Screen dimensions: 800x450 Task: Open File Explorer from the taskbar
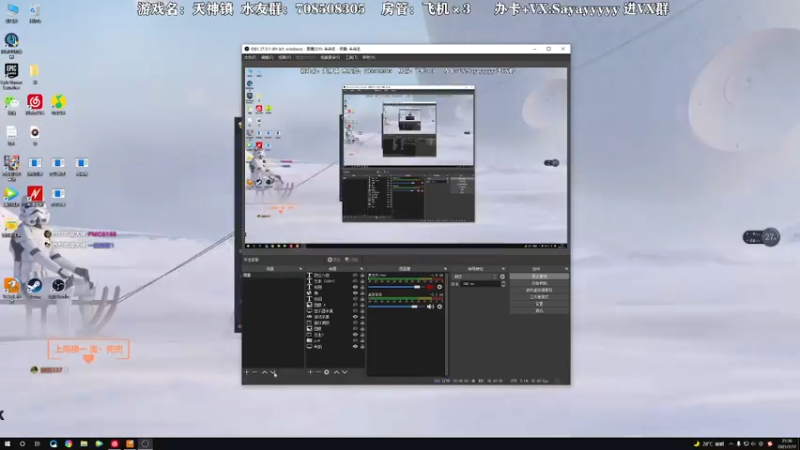pyautogui.click(x=84, y=444)
